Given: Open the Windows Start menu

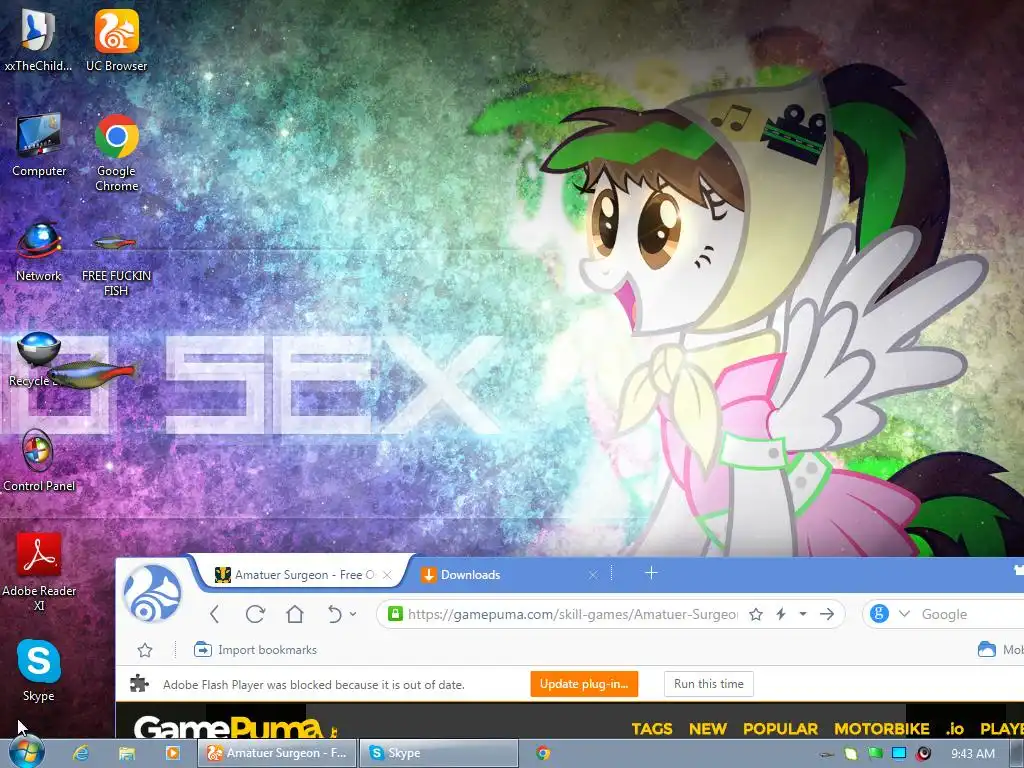Looking at the screenshot, I should coord(26,753).
